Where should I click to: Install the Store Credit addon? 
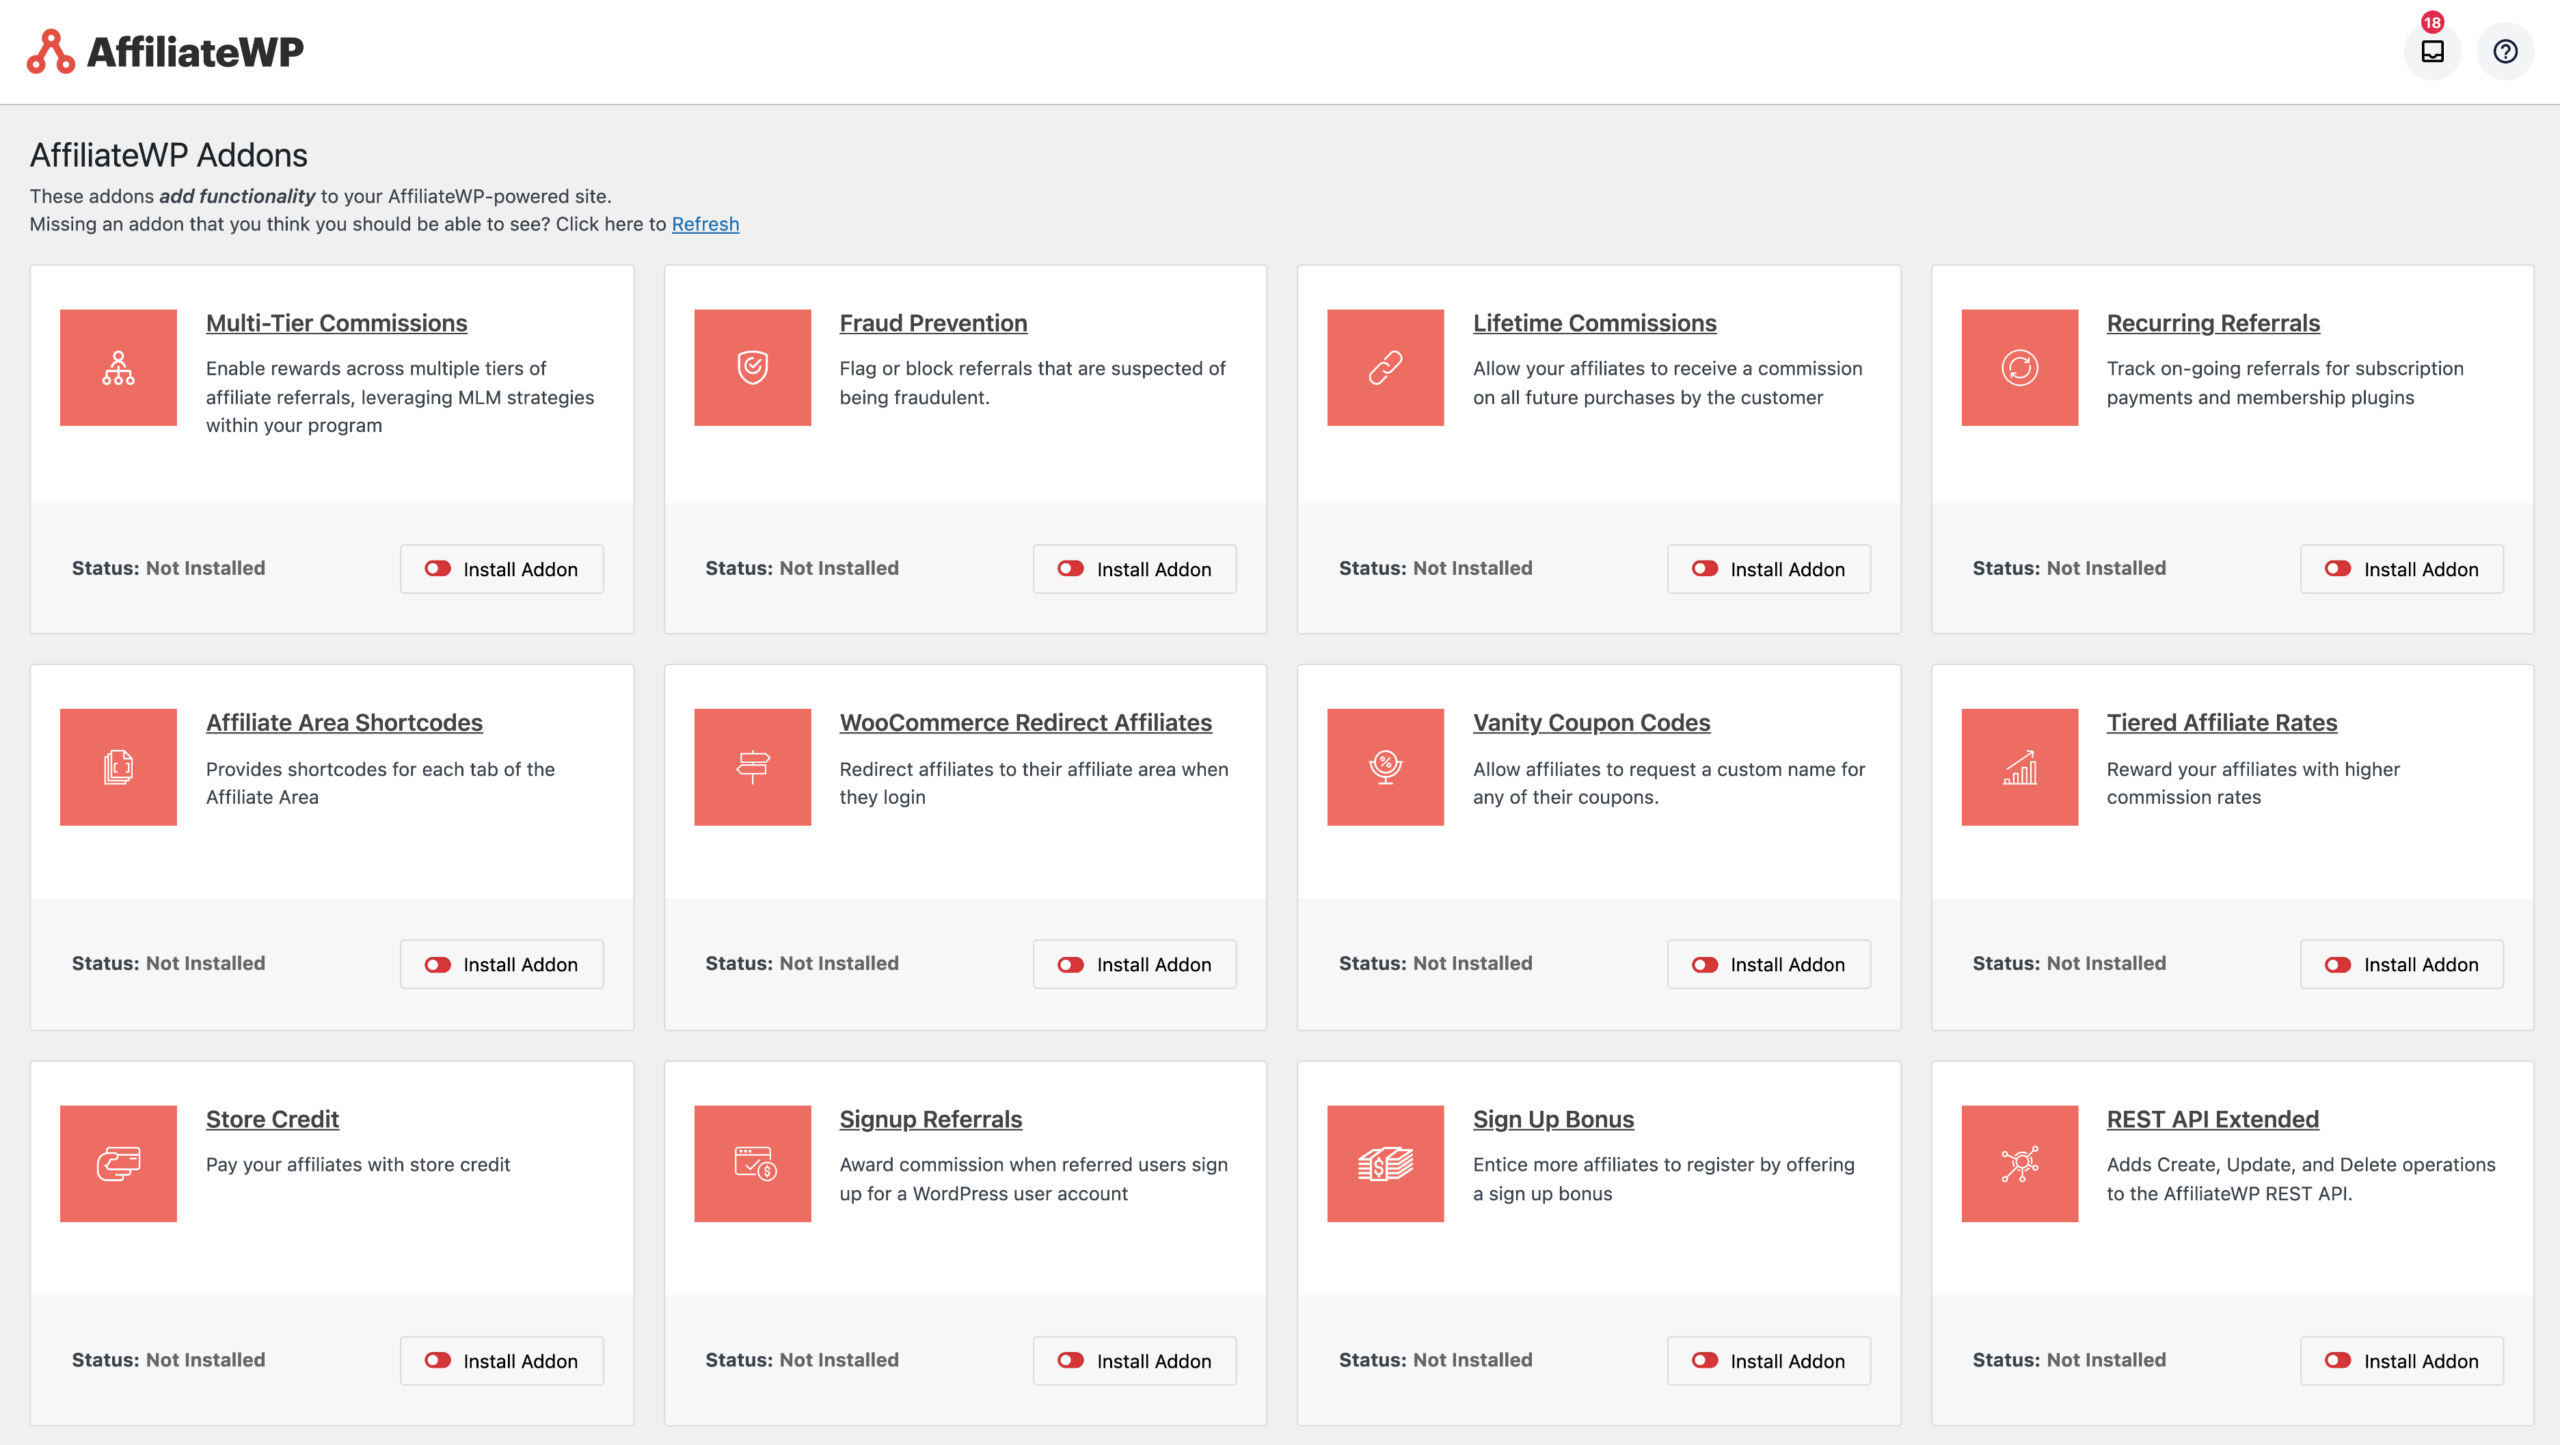tap(501, 1360)
